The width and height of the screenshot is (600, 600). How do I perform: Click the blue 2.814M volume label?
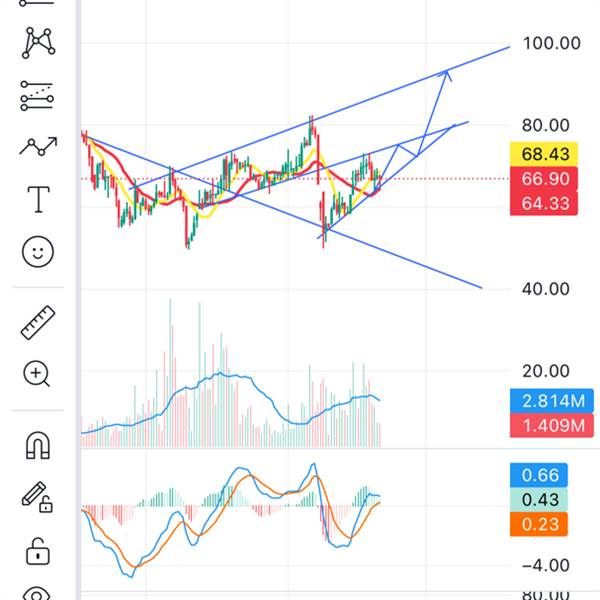[x=552, y=401]
